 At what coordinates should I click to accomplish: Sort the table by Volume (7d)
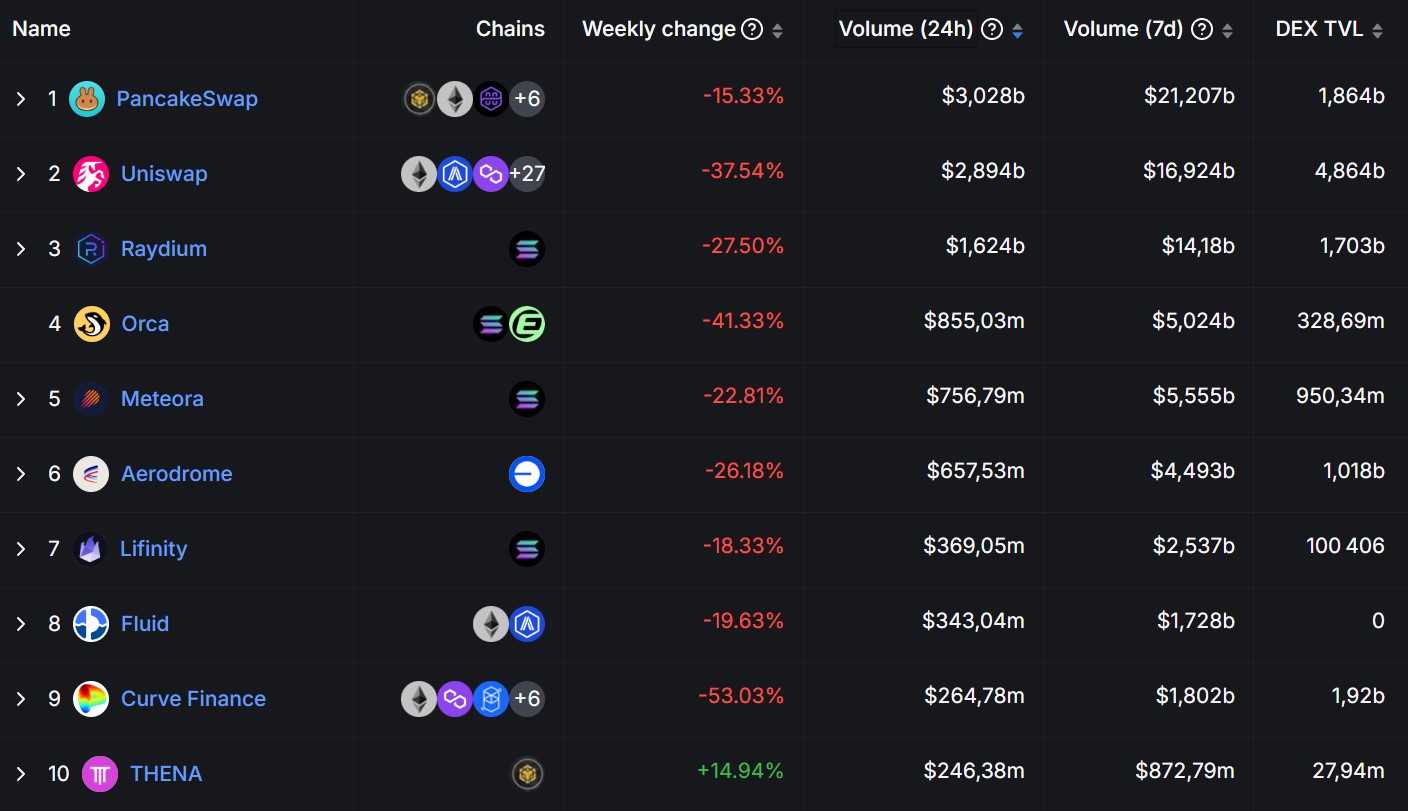point(1229,28)
